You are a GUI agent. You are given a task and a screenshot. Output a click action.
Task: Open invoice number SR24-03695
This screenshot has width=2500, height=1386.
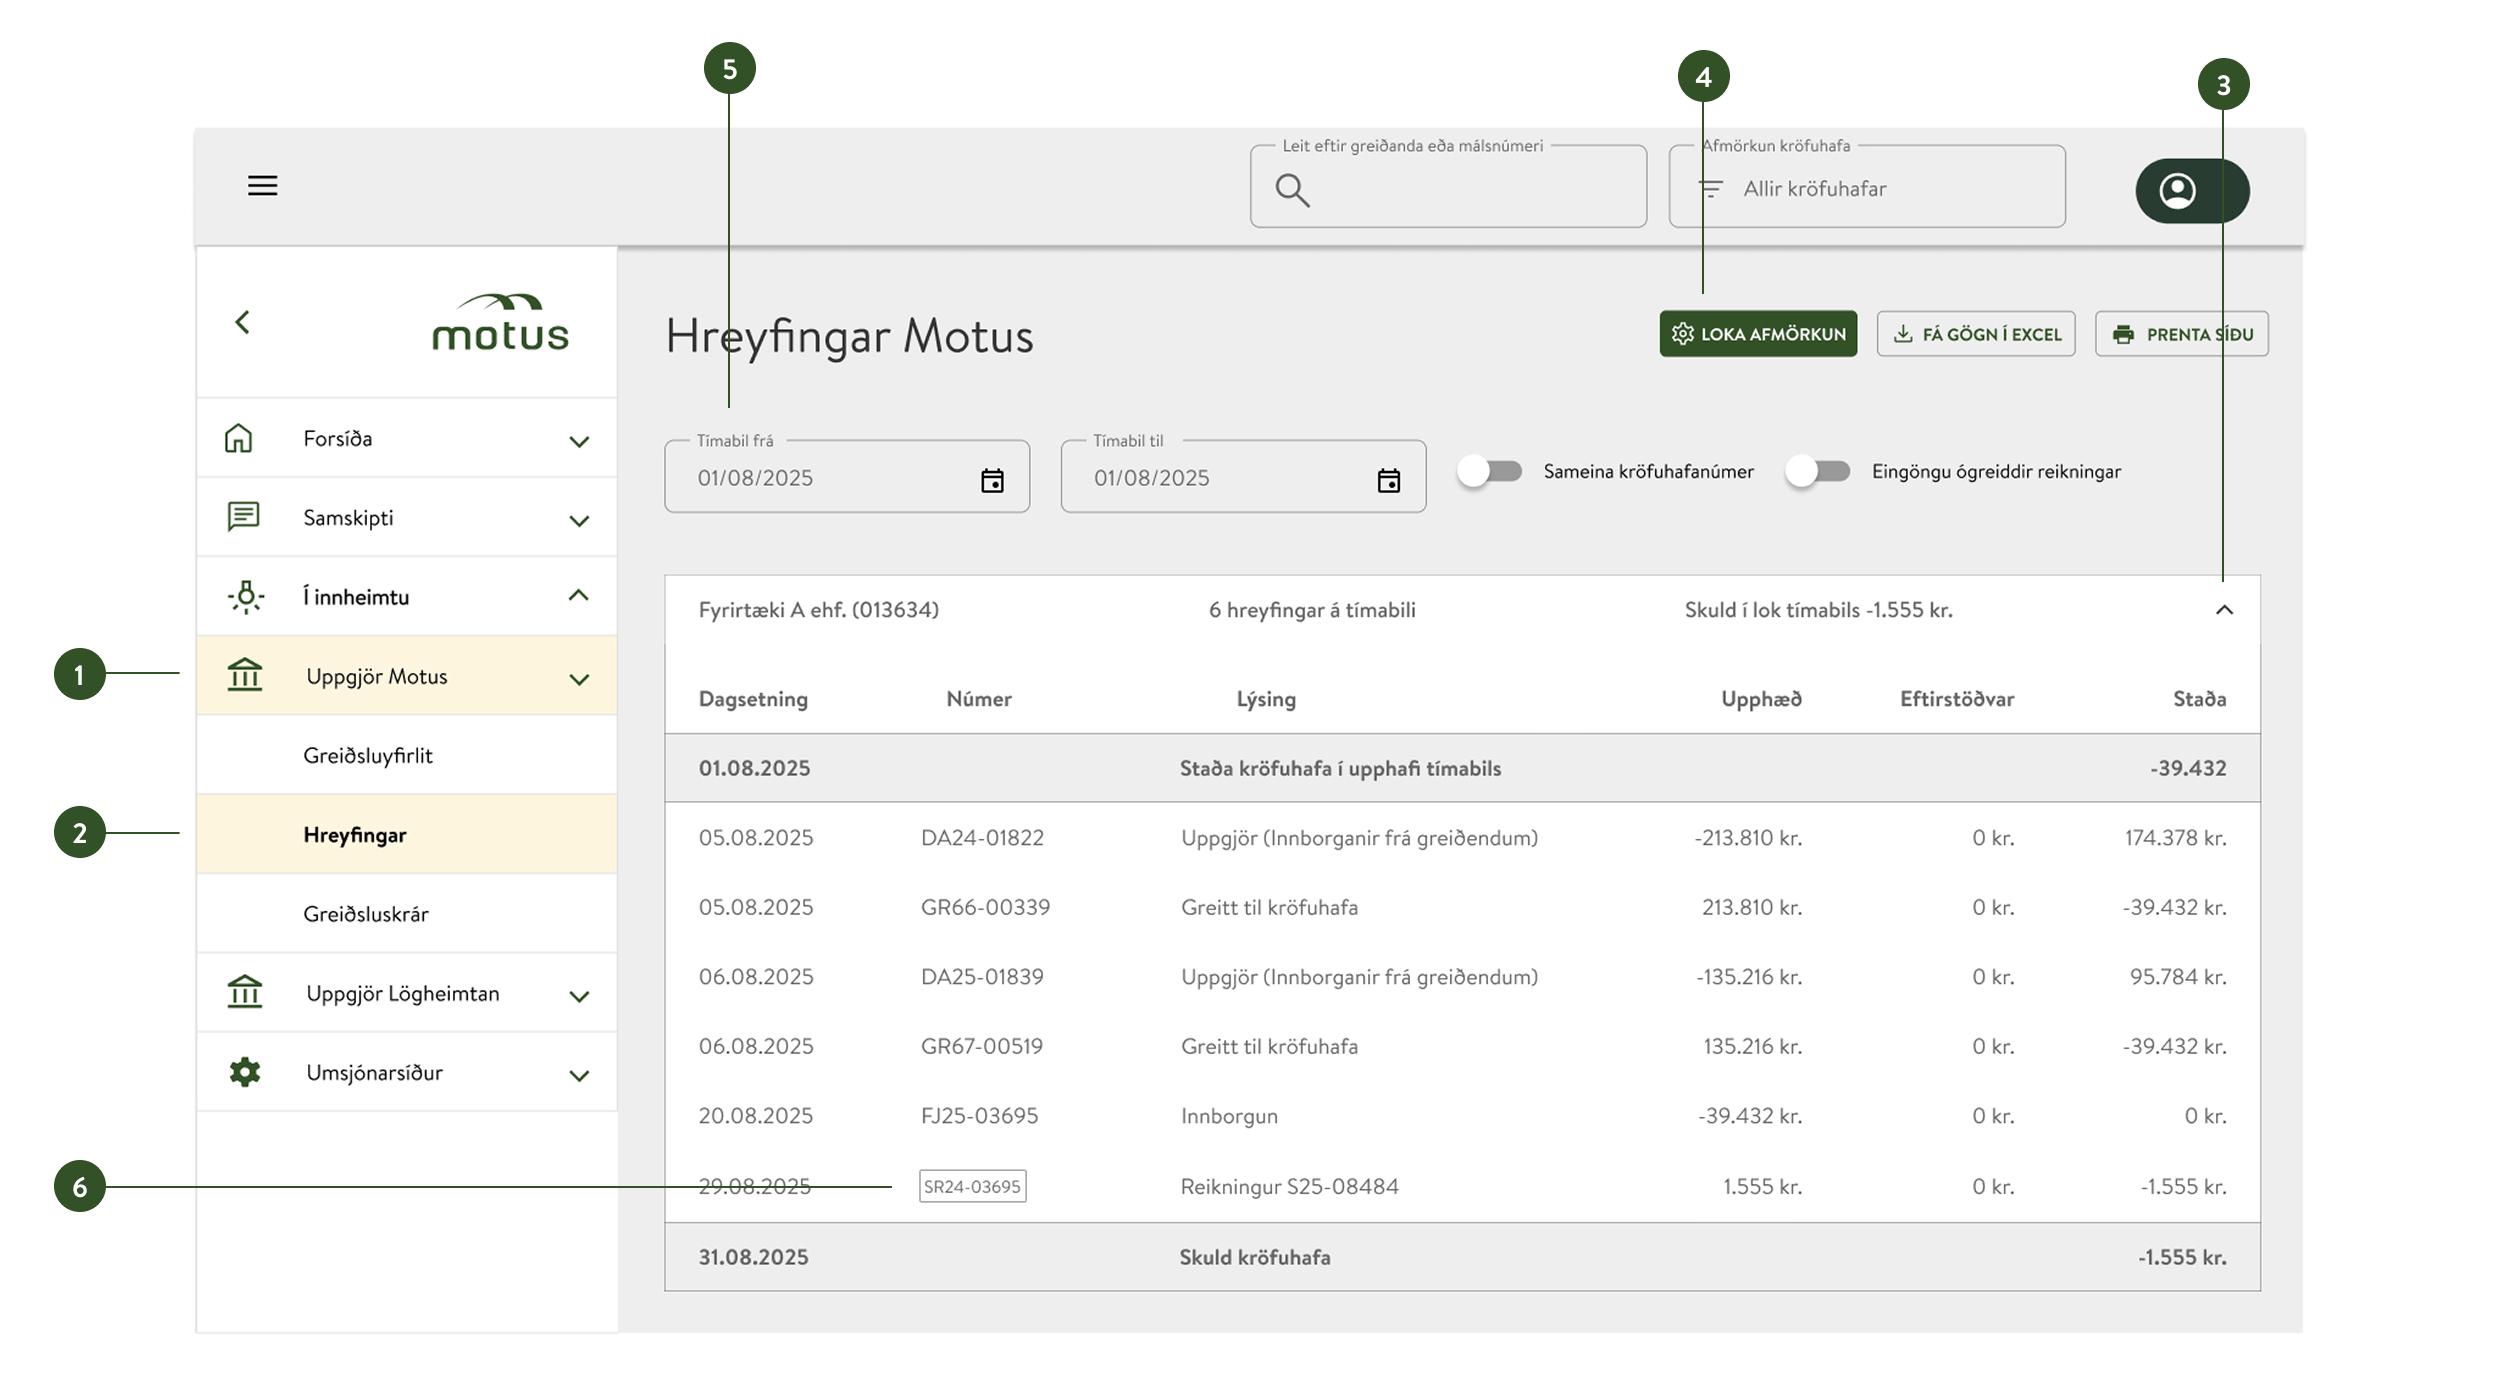[972, 1187]
